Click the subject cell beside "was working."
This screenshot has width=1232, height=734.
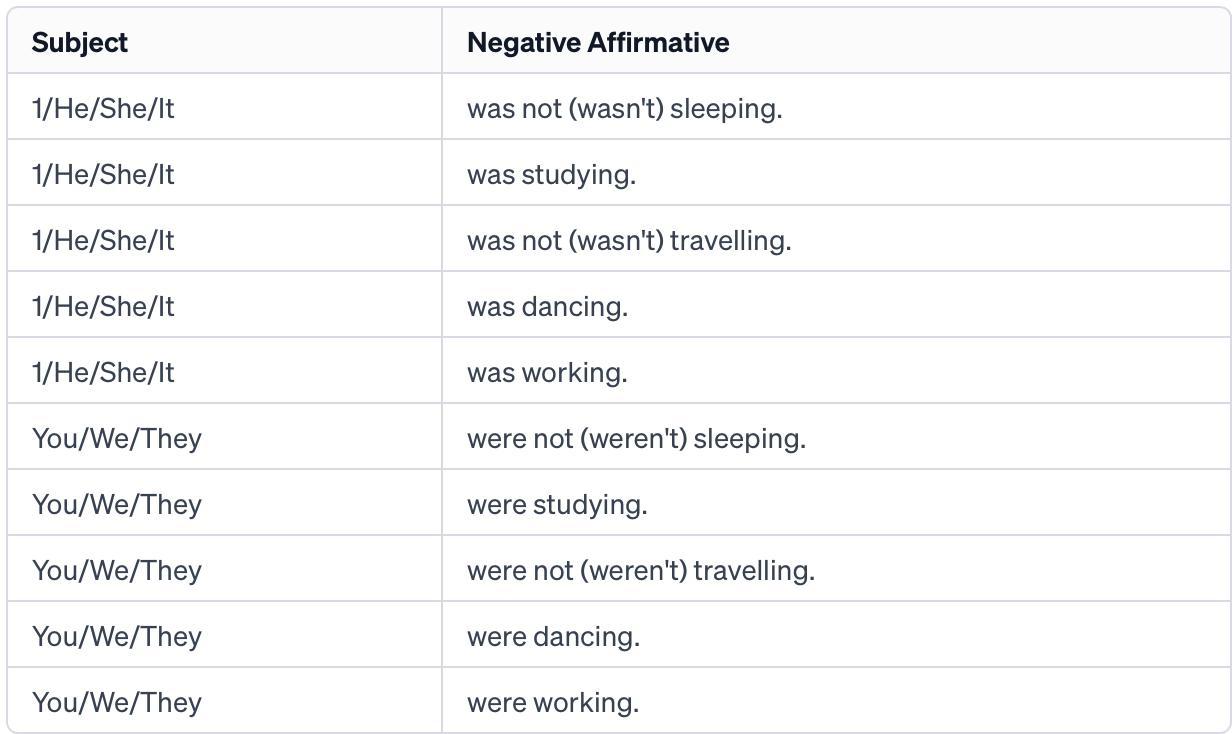tap(103, 372)
